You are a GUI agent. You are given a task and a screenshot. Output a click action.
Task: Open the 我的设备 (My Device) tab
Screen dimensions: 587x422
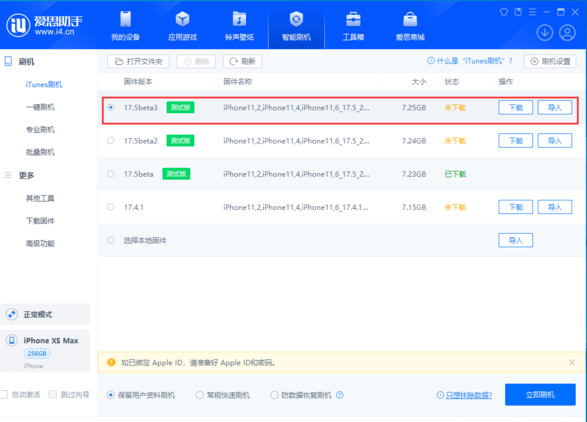125,26
